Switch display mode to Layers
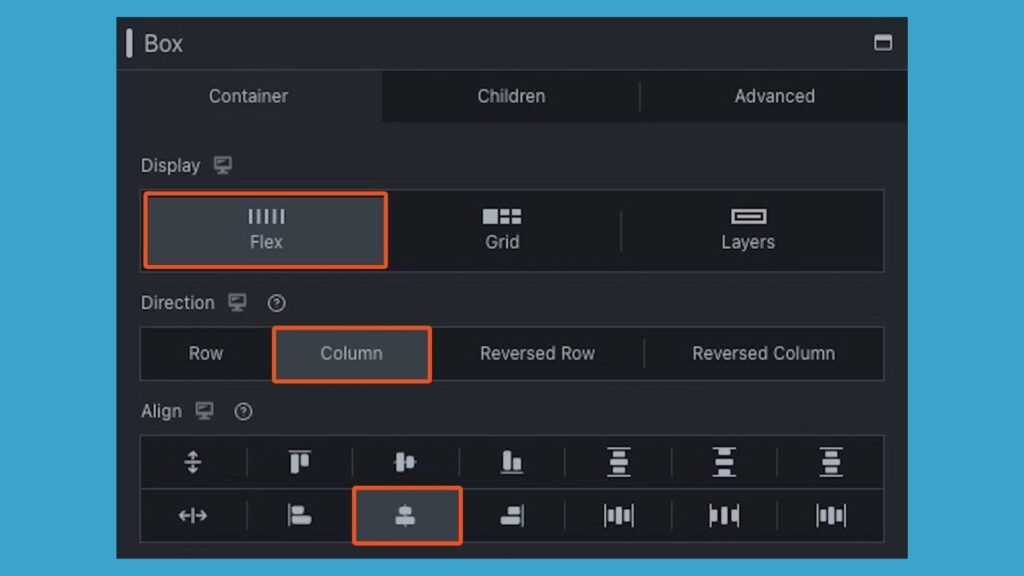This screenshot has height=576, width=1024. [748, 230]
